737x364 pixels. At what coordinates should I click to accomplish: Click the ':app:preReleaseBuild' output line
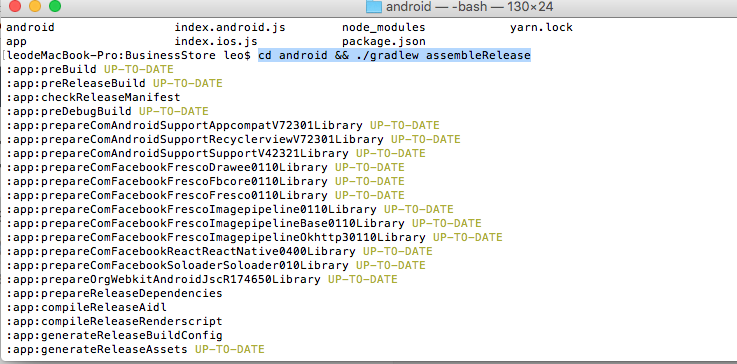(115, 84)
